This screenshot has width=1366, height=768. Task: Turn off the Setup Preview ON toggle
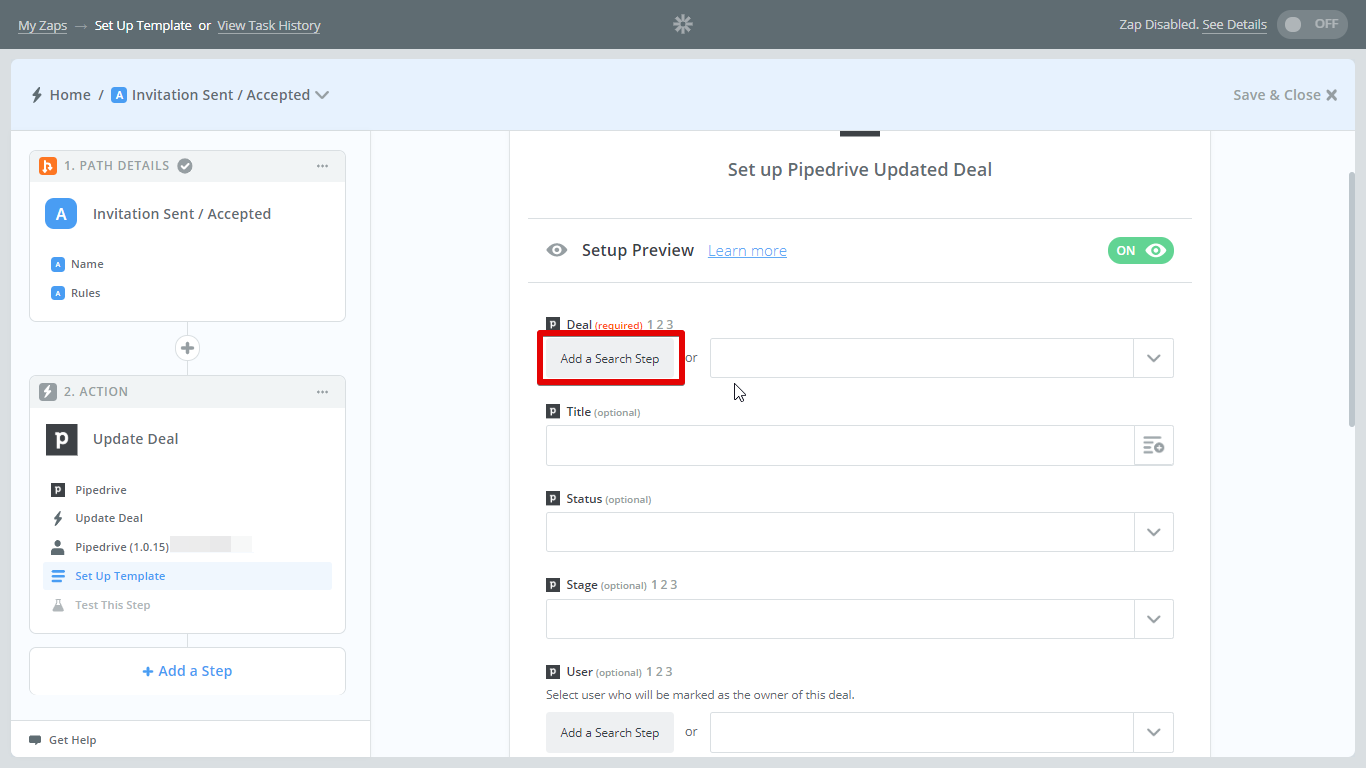tap(1140, 250)
